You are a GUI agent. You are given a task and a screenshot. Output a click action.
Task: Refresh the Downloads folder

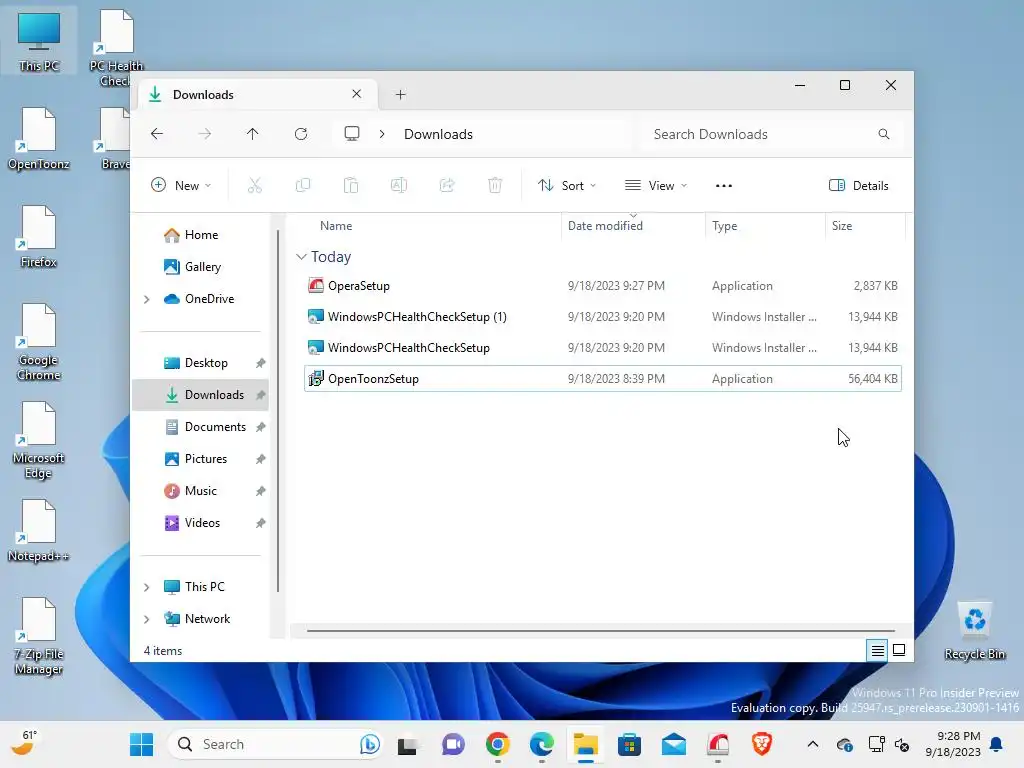pos(301,134)
